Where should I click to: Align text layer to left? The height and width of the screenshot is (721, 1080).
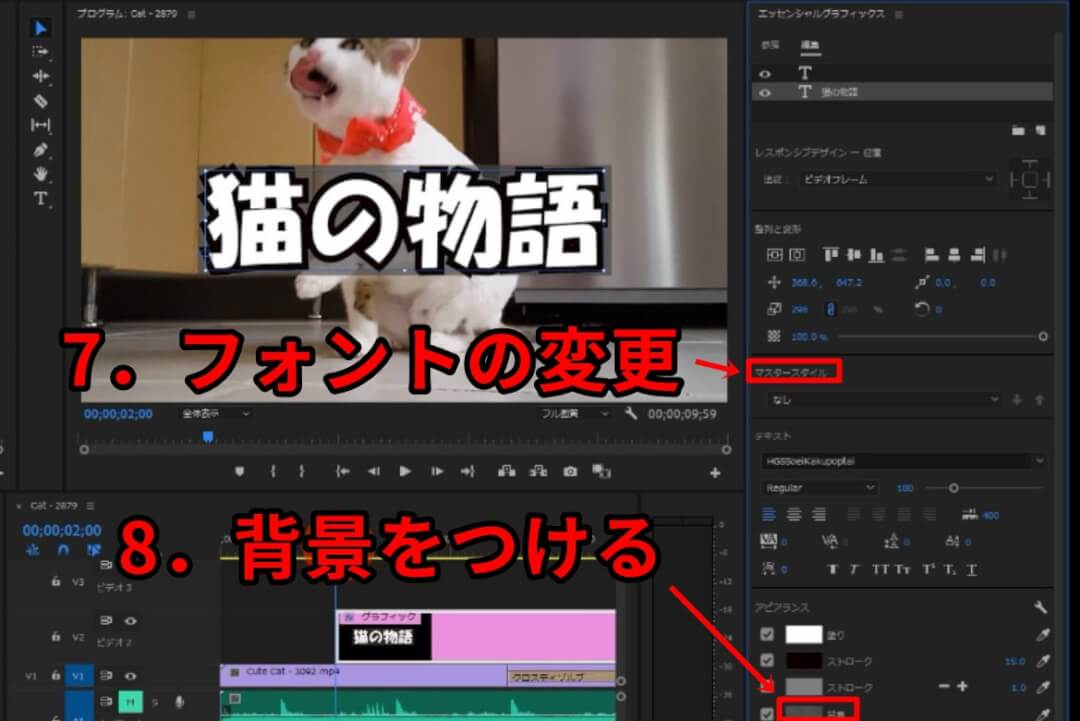coord(932,255)
